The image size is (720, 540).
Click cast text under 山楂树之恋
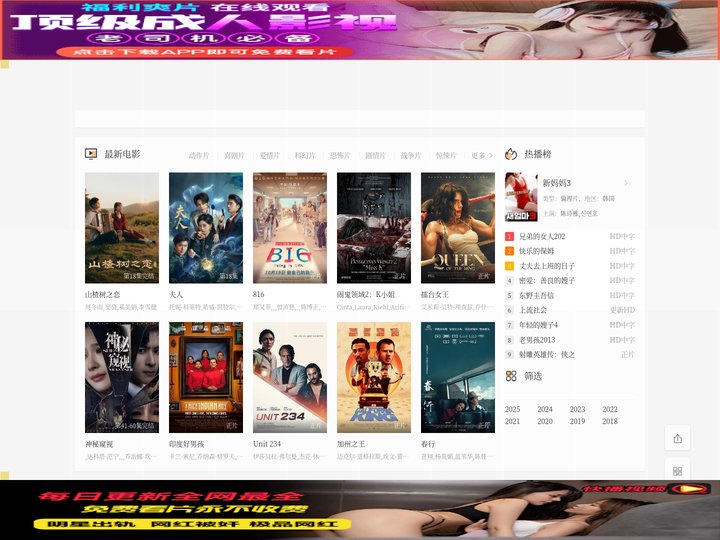(121, 307)
